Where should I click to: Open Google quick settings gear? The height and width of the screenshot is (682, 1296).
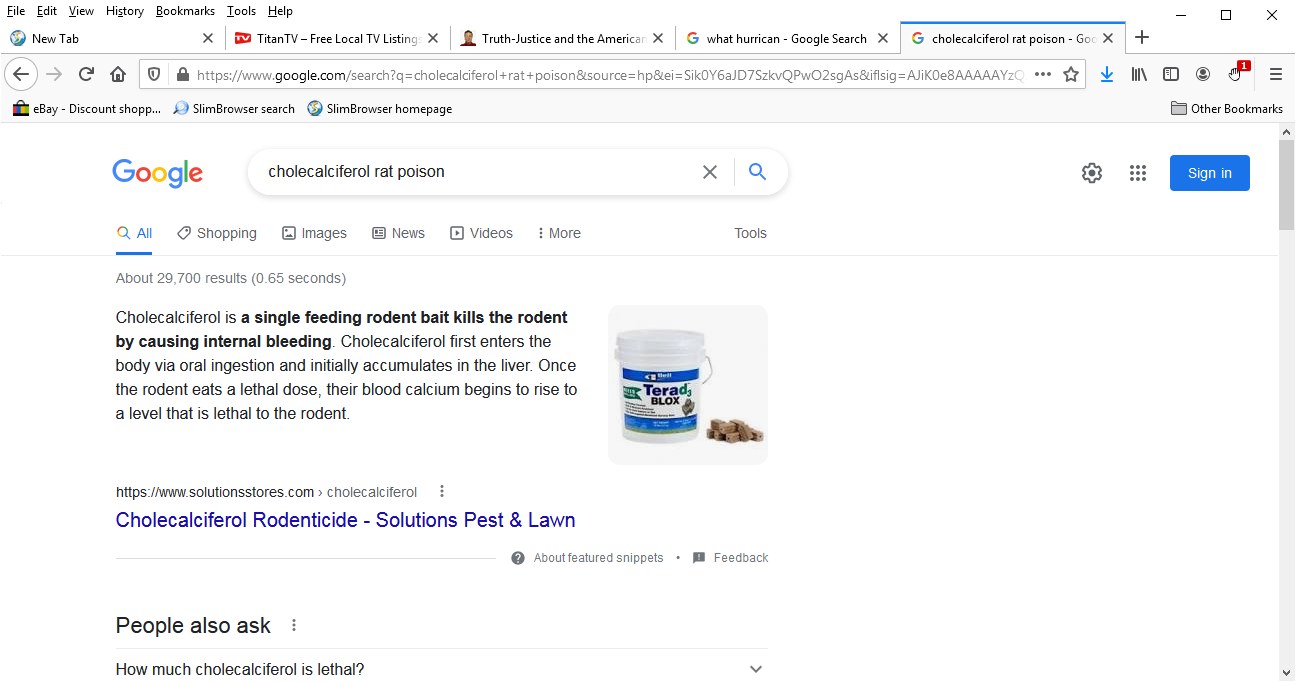point(1092,173)
